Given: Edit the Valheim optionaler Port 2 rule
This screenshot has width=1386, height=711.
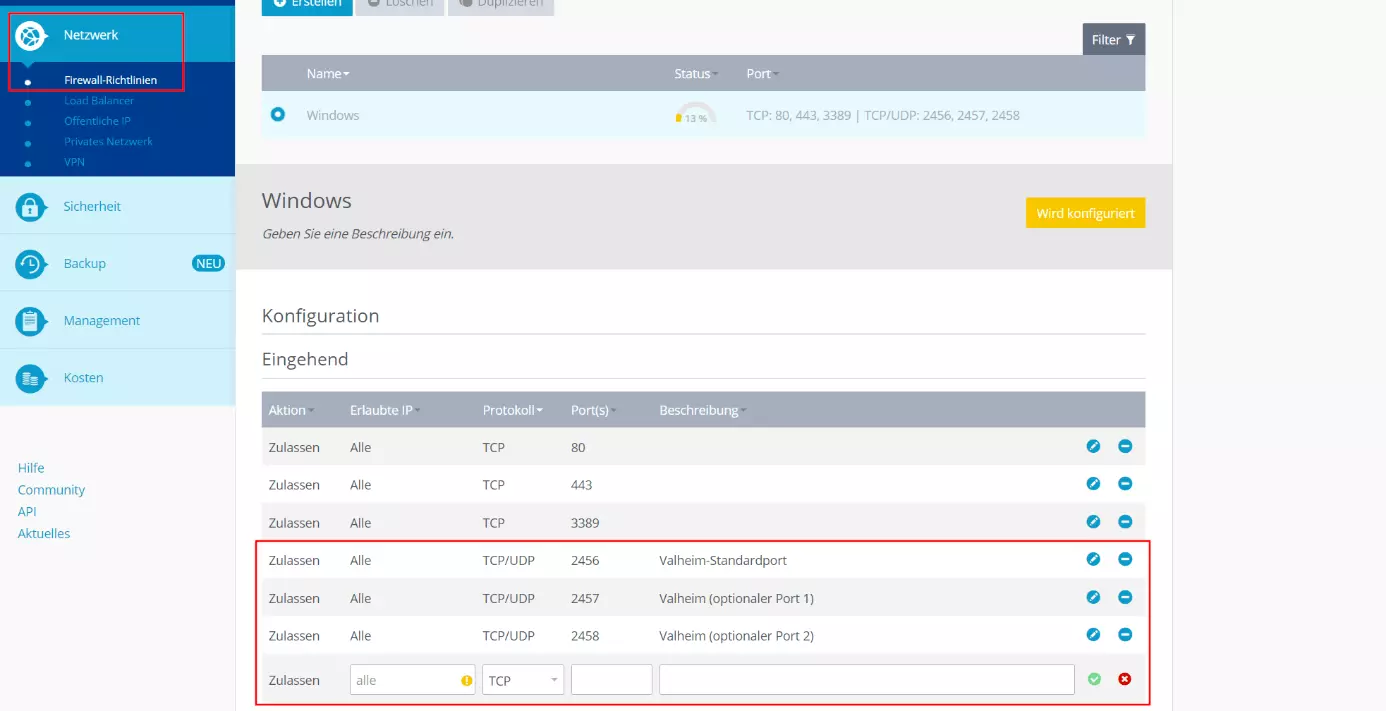Looking at the screenshot, I should [x=1093, y=635].
